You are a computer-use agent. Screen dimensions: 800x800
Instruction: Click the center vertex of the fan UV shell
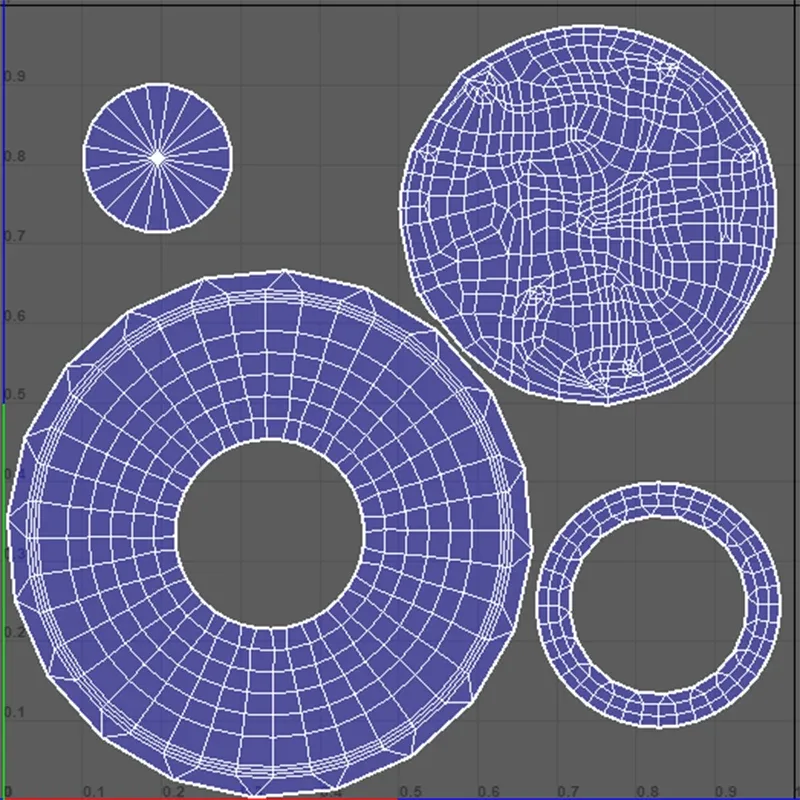tap(158, 158)
